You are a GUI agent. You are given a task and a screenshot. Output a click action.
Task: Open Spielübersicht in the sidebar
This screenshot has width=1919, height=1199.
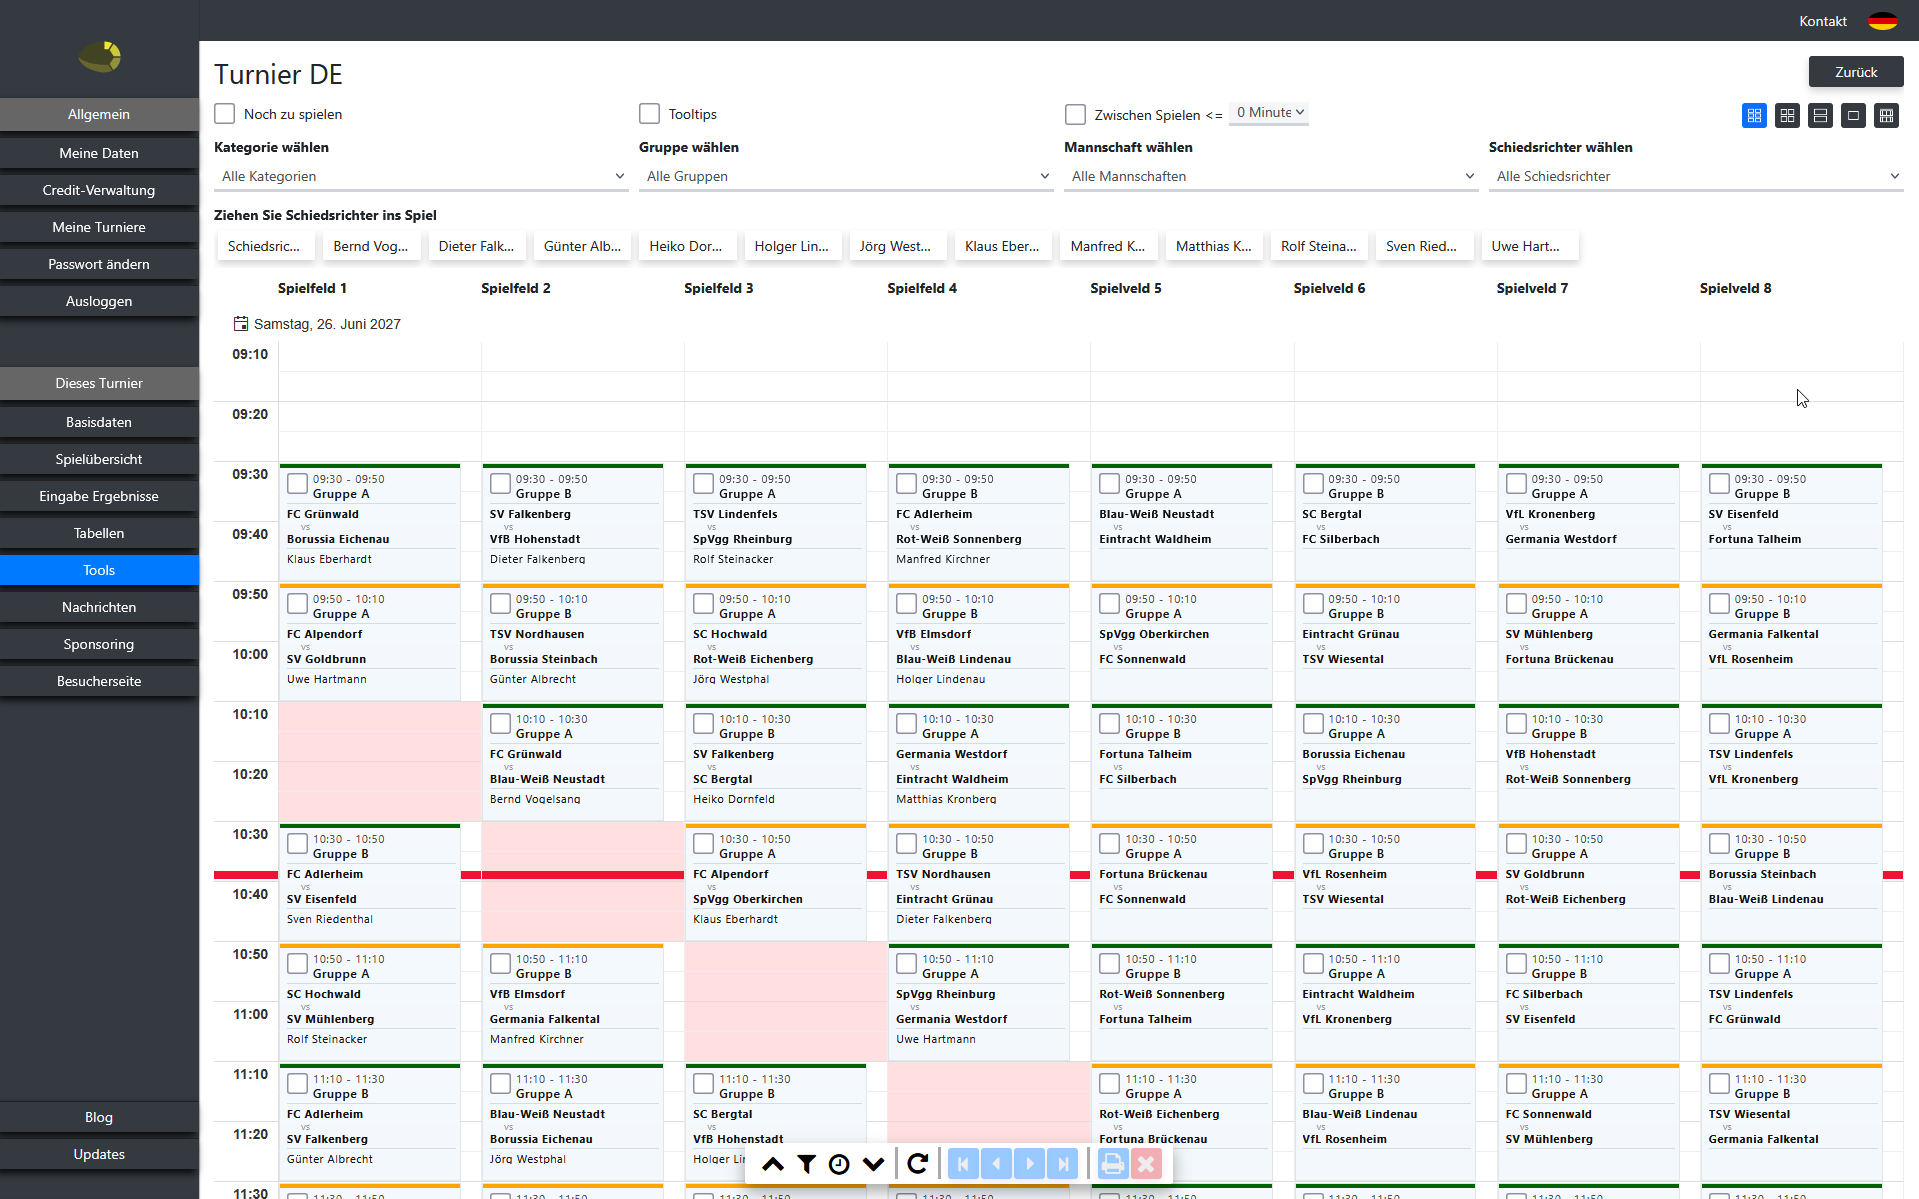point(99,459)
